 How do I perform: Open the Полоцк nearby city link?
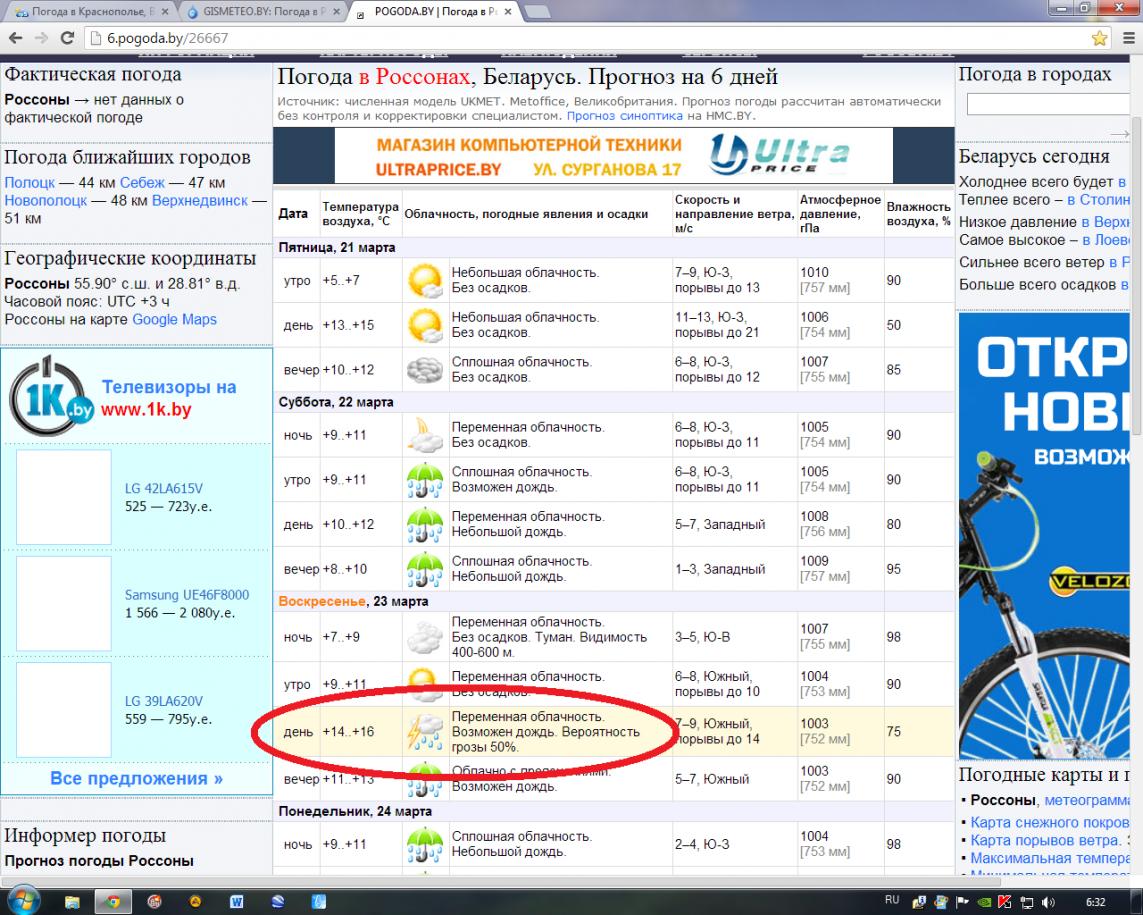coord(29,183)
